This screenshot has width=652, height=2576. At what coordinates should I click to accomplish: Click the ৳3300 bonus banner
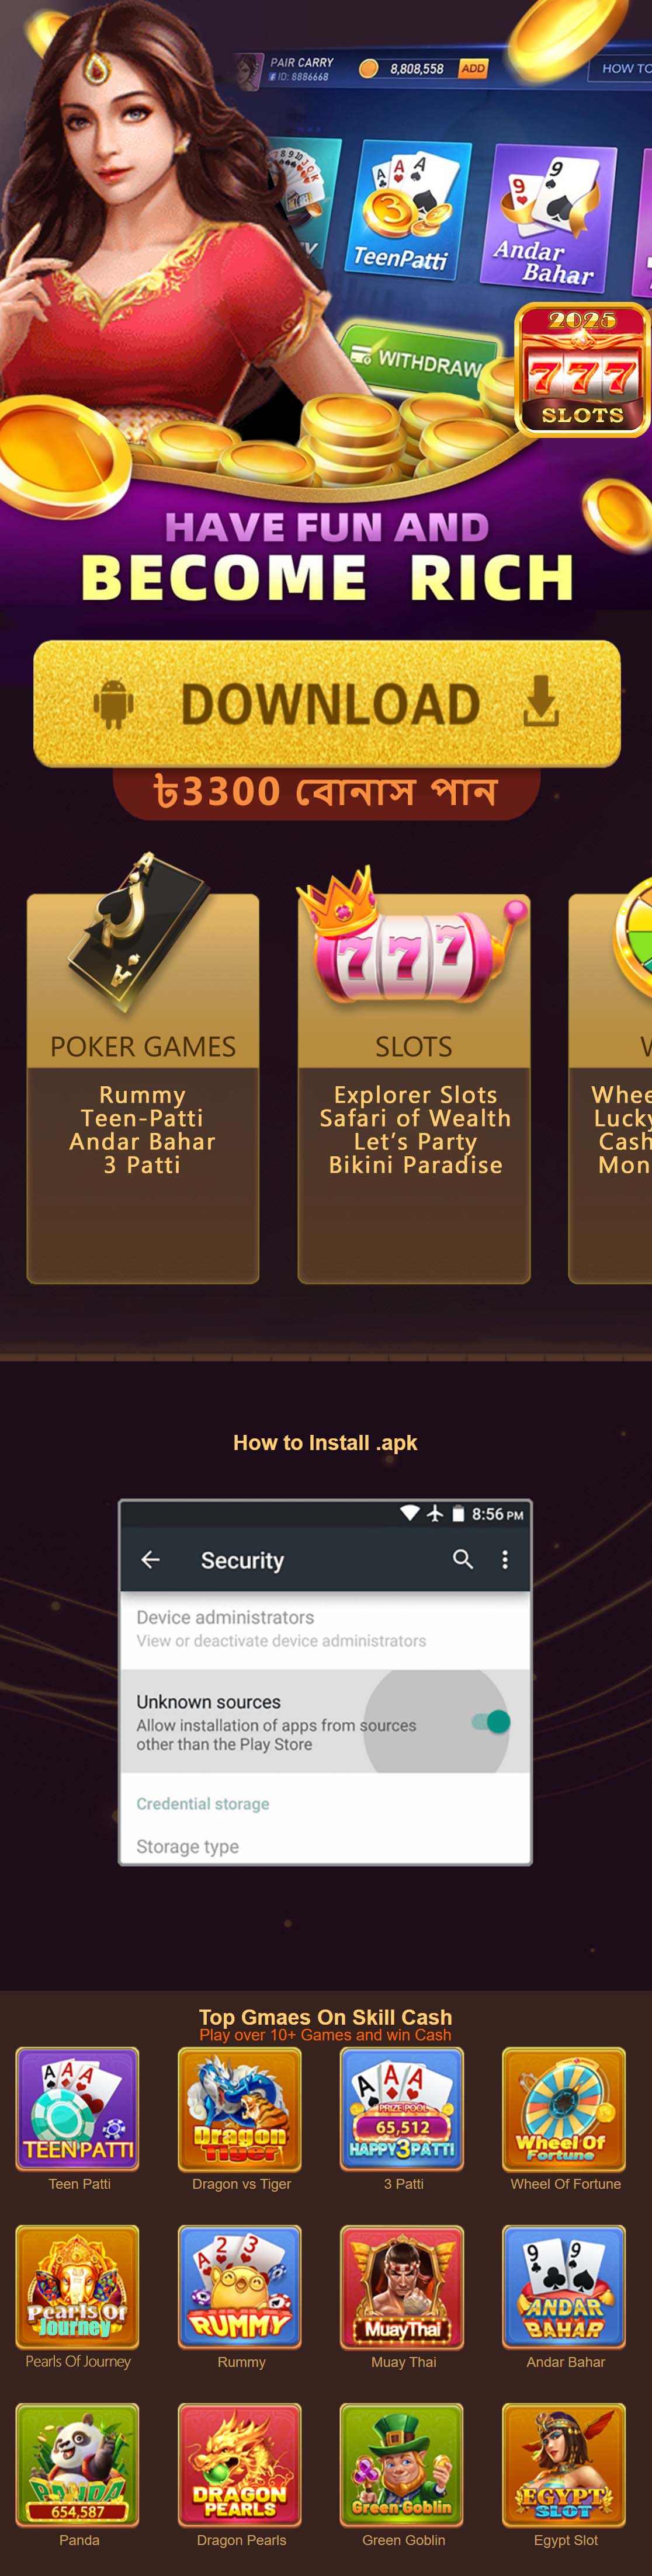point(326,792)
